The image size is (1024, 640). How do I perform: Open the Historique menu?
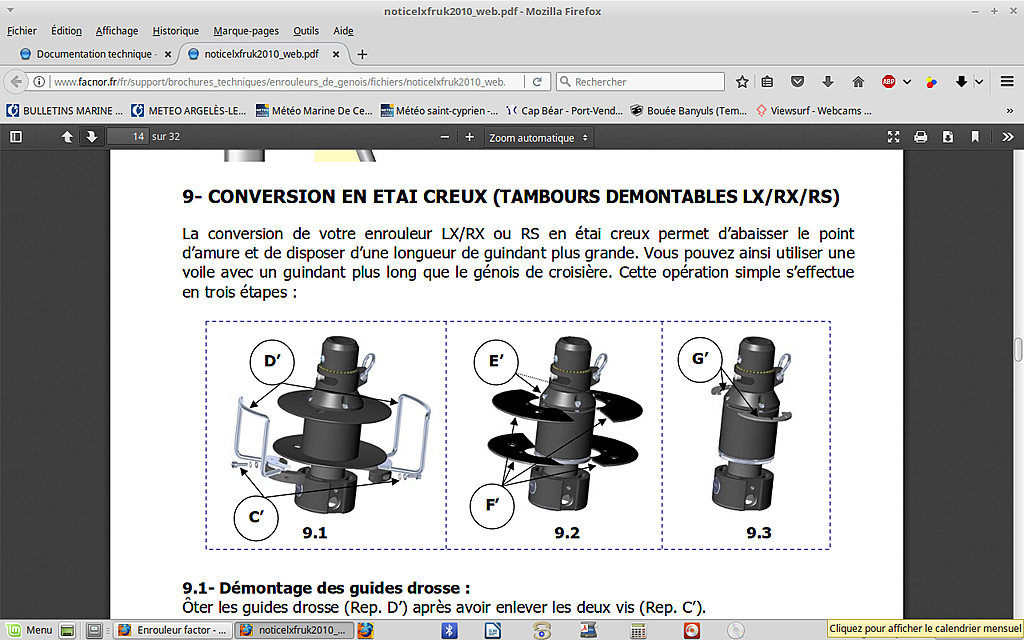point(176,31)
